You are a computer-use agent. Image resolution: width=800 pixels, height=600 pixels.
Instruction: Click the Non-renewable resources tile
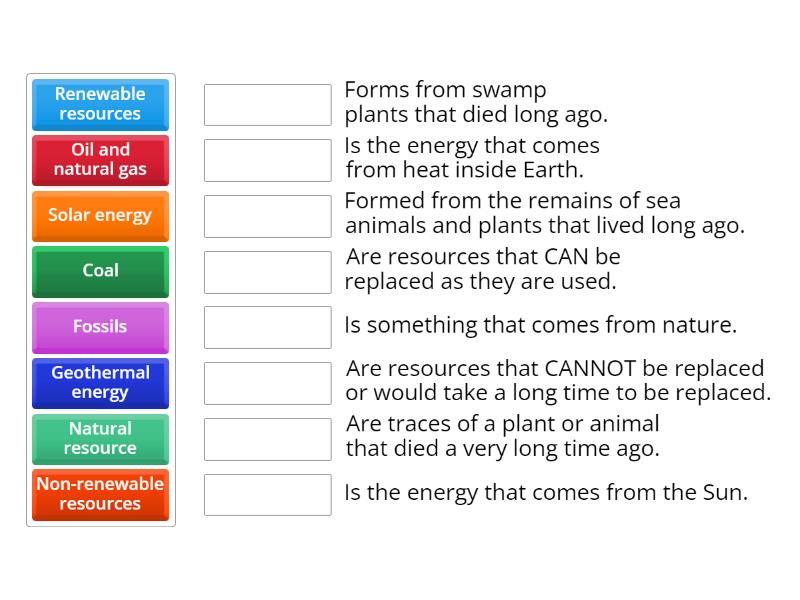click(100, 494)
